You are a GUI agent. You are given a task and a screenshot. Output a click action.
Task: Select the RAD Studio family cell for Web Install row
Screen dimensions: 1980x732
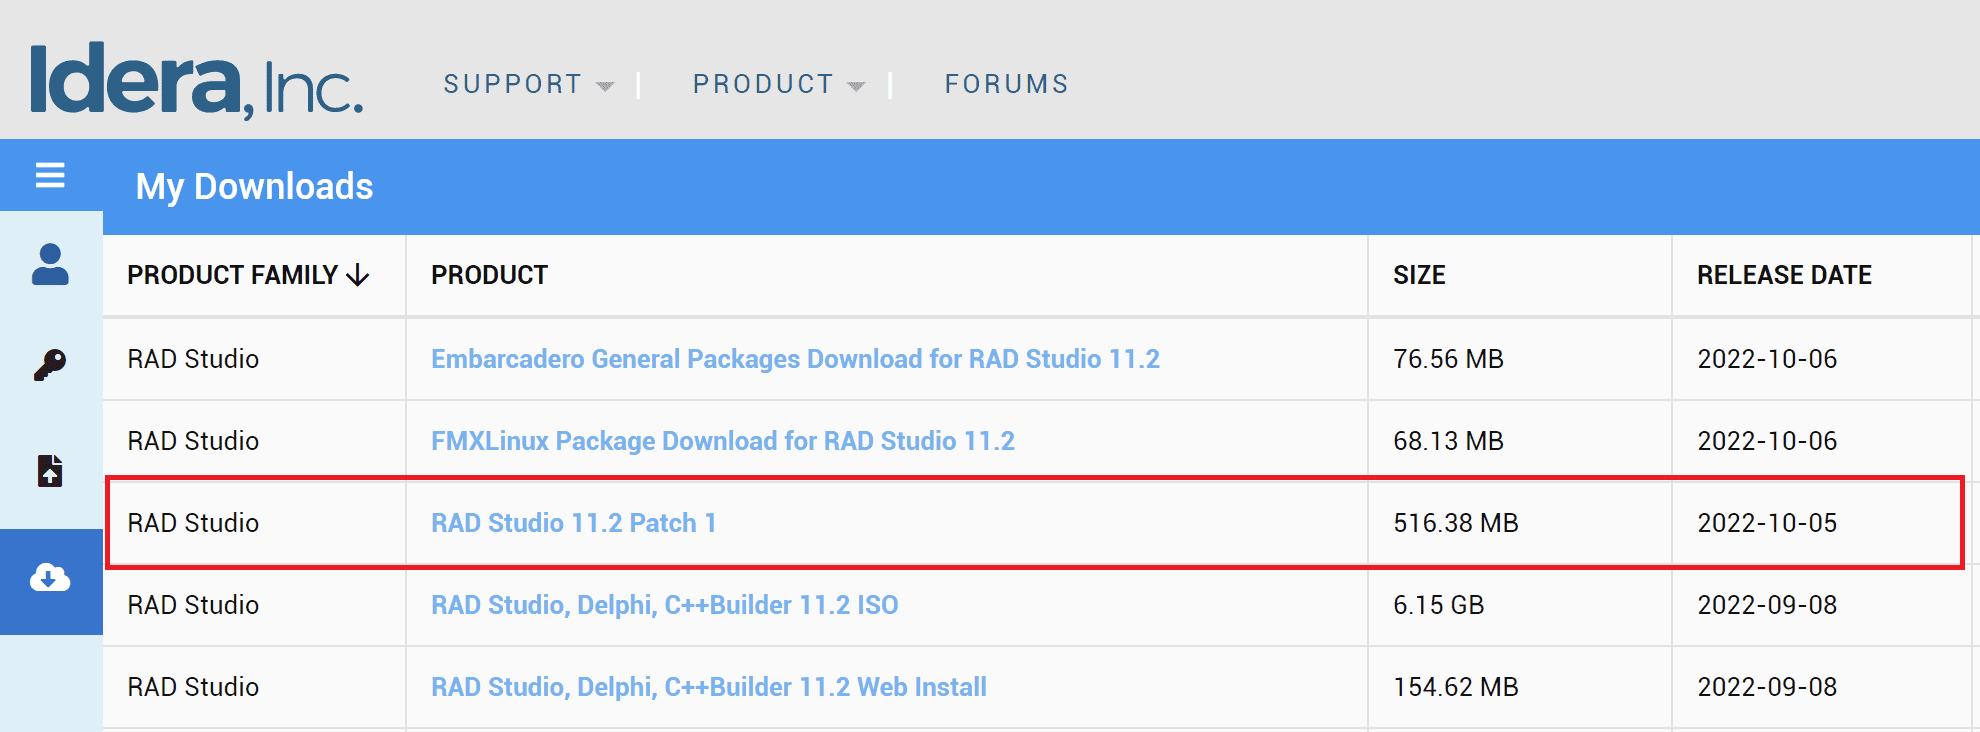point(193,687)
